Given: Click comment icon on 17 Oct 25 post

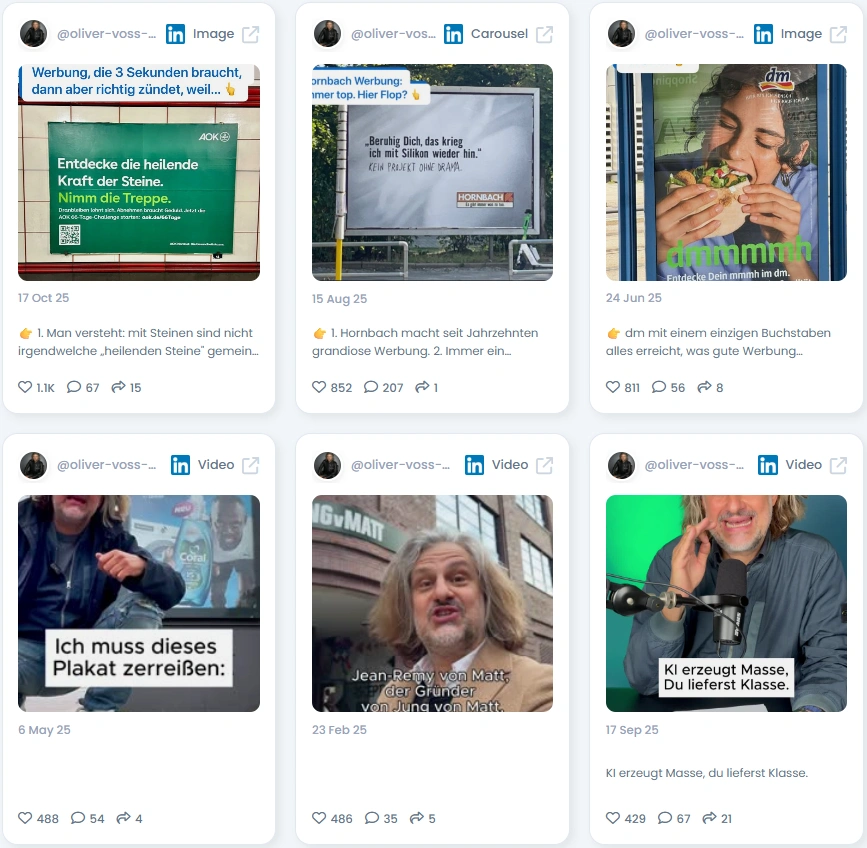Looking at the screenshot, I should point(74,387).
